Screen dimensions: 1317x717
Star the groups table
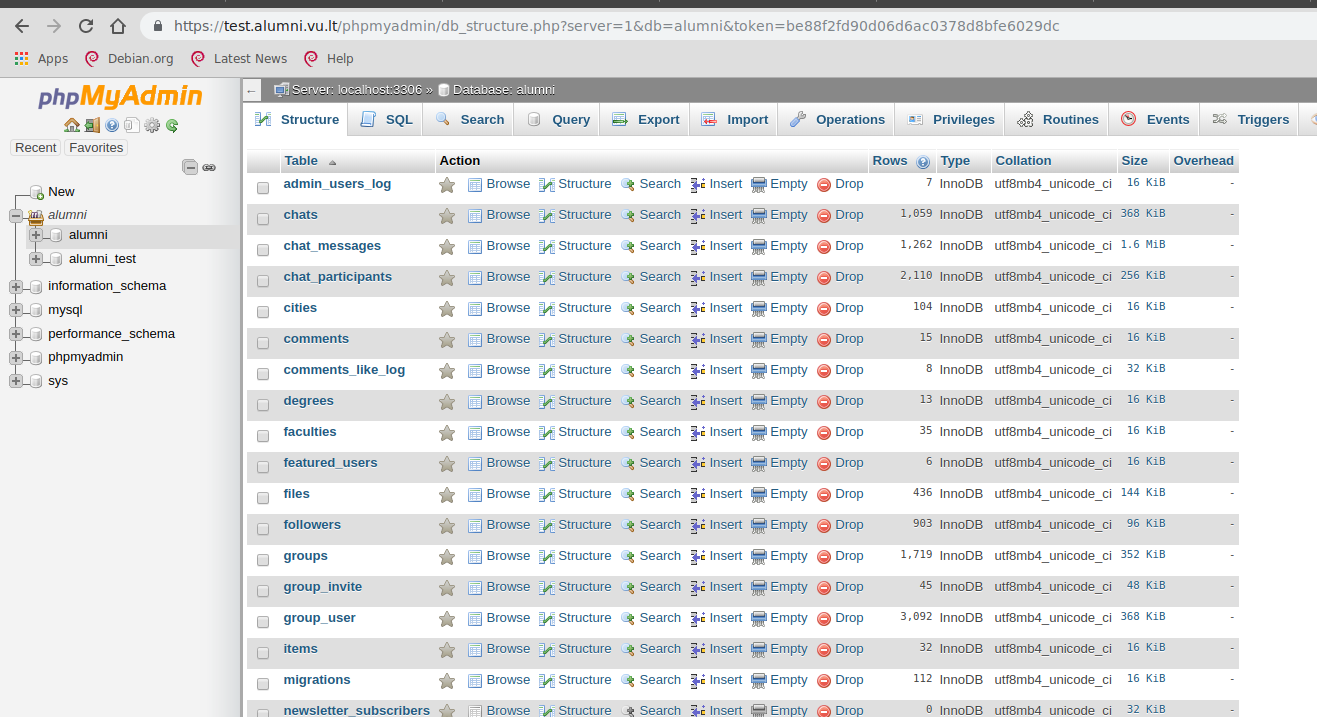[x=447, y=557]
